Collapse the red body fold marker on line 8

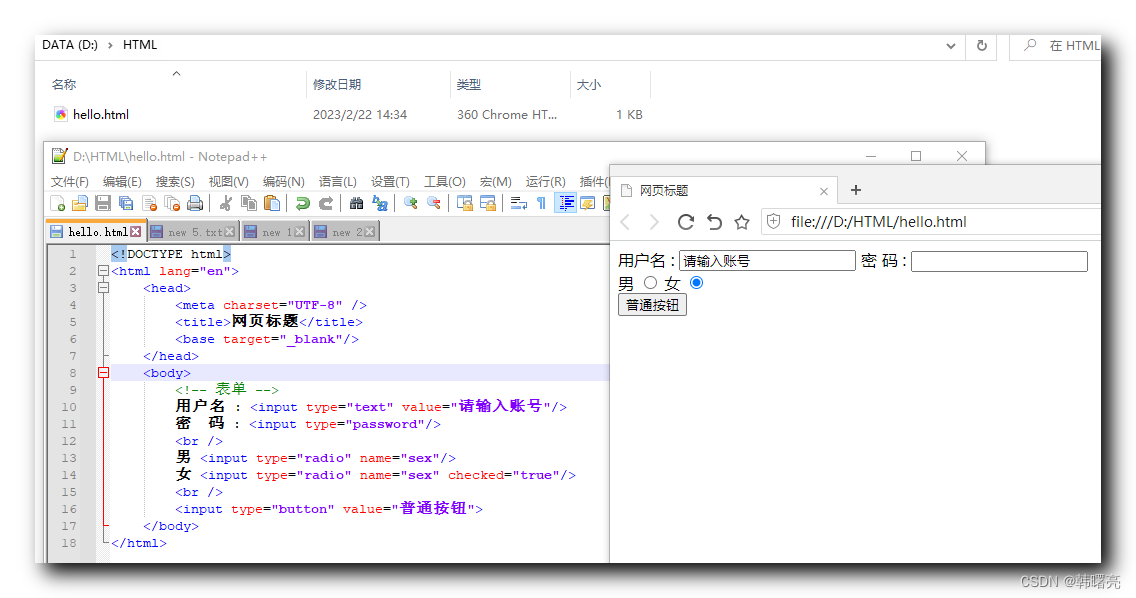[104, 373]
